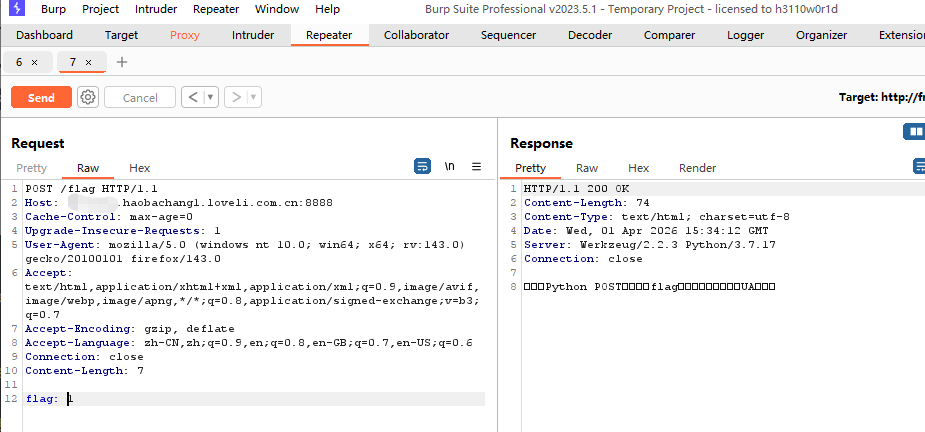
Task: Click 'HTTP/1.1 200 OK' response status line
Action: (577, 189)
